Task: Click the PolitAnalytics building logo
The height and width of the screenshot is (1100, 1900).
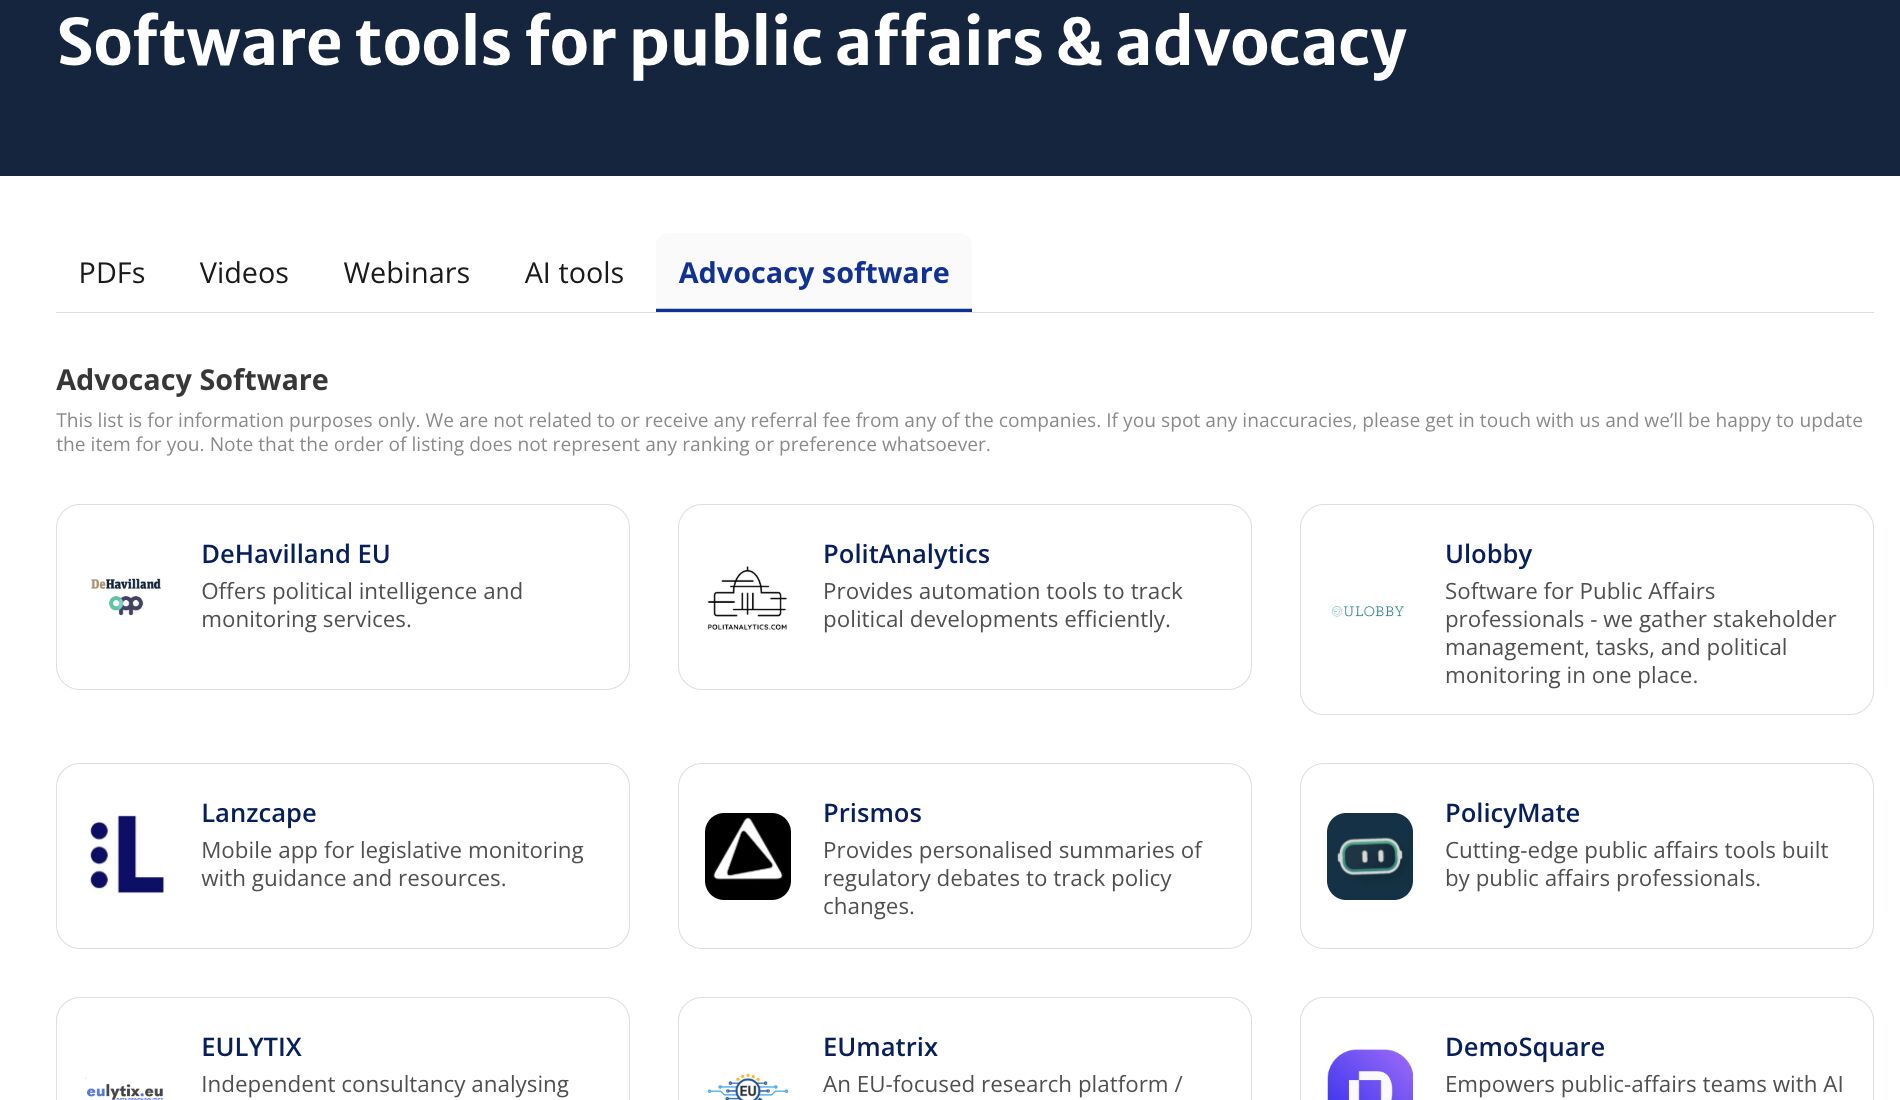Action: 747,598
